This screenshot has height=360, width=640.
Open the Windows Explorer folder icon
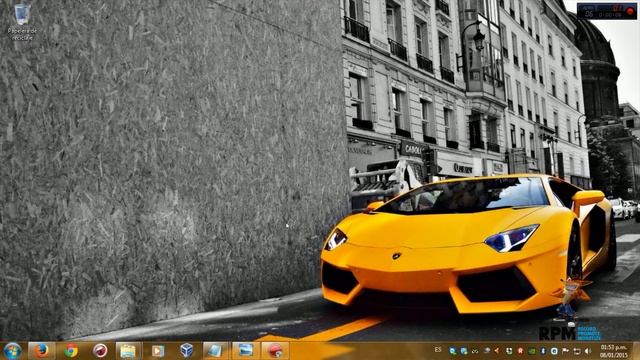coord(128,351)
